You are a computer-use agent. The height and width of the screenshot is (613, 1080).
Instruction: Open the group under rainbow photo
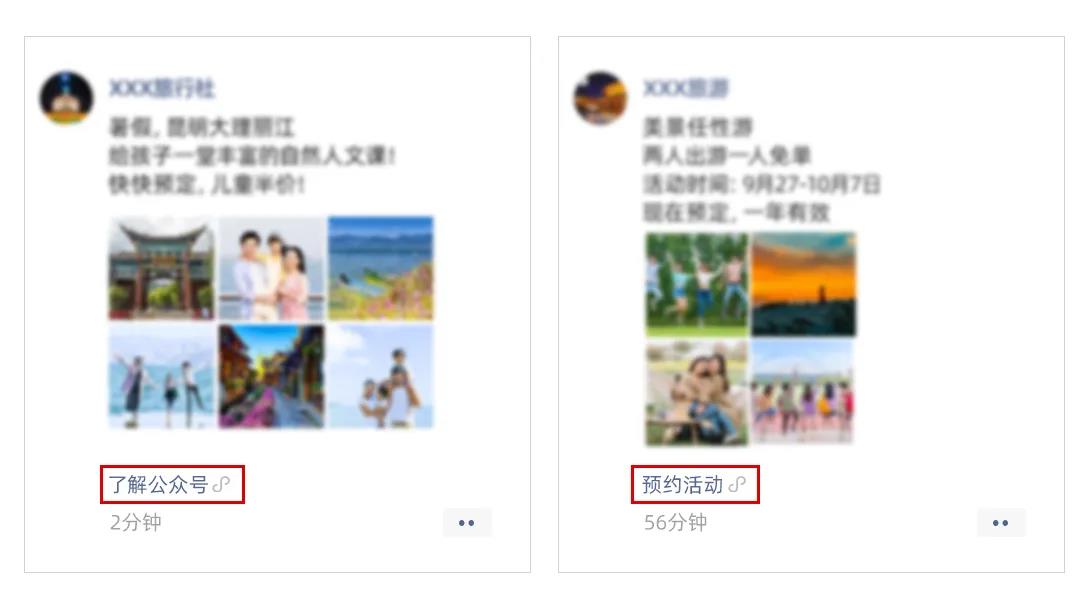tap(802, 393)
